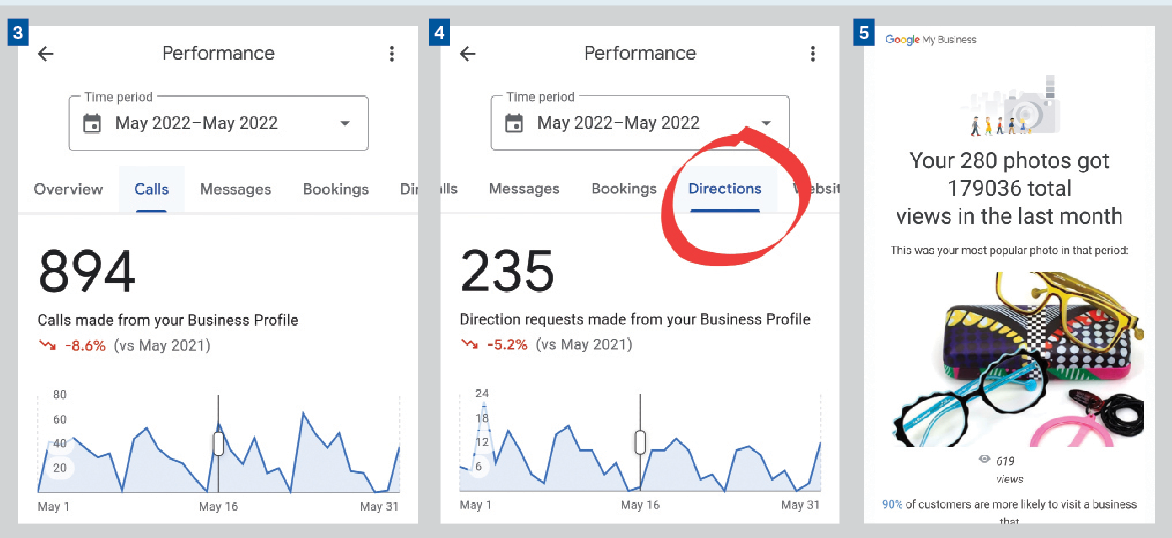Screen dimensions: 1172x538
Task: Open Messages tab on Directions screen
Action: click(x=524, y=189)
